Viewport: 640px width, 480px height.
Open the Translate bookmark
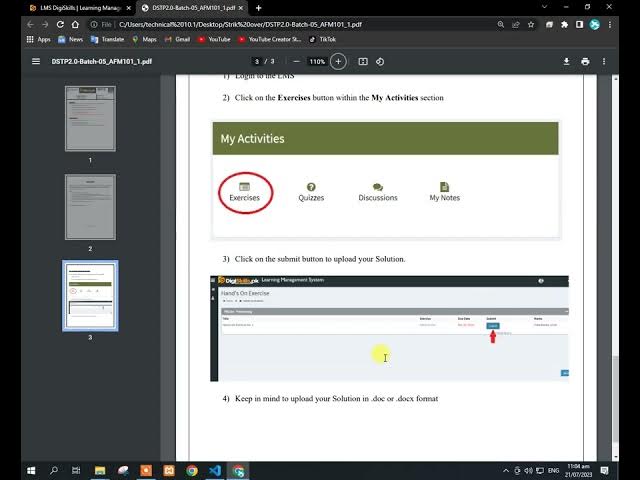click(x=107, y=39)
